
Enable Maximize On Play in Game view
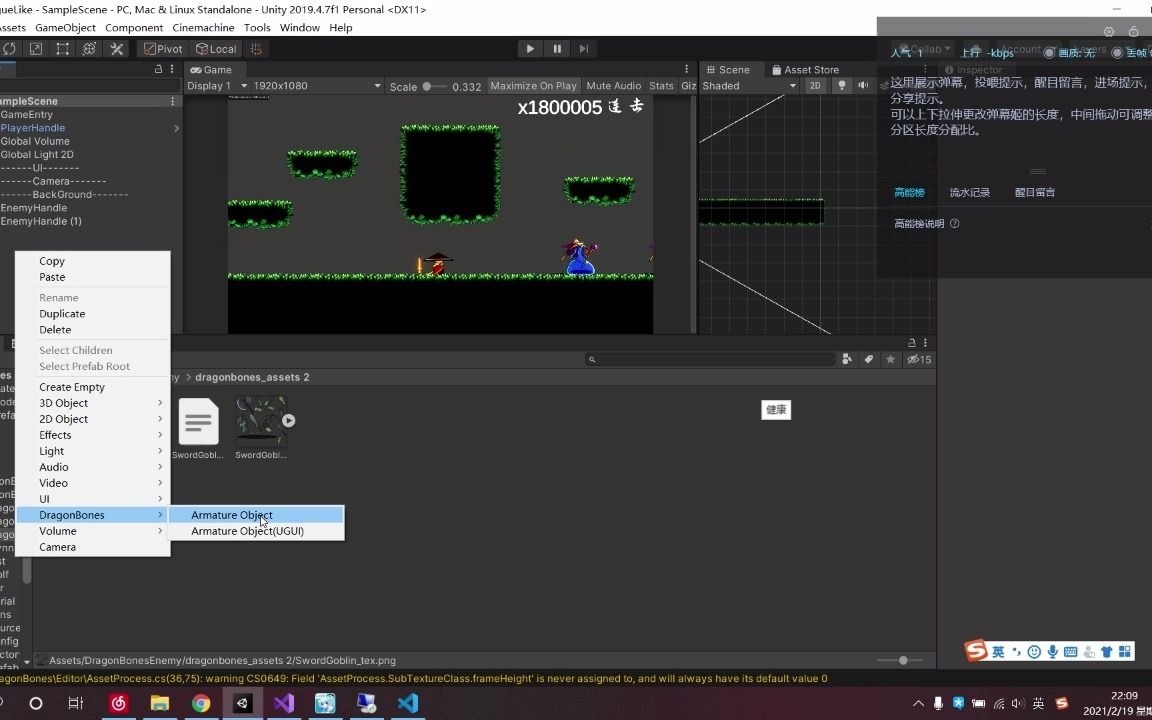(533, 85)
